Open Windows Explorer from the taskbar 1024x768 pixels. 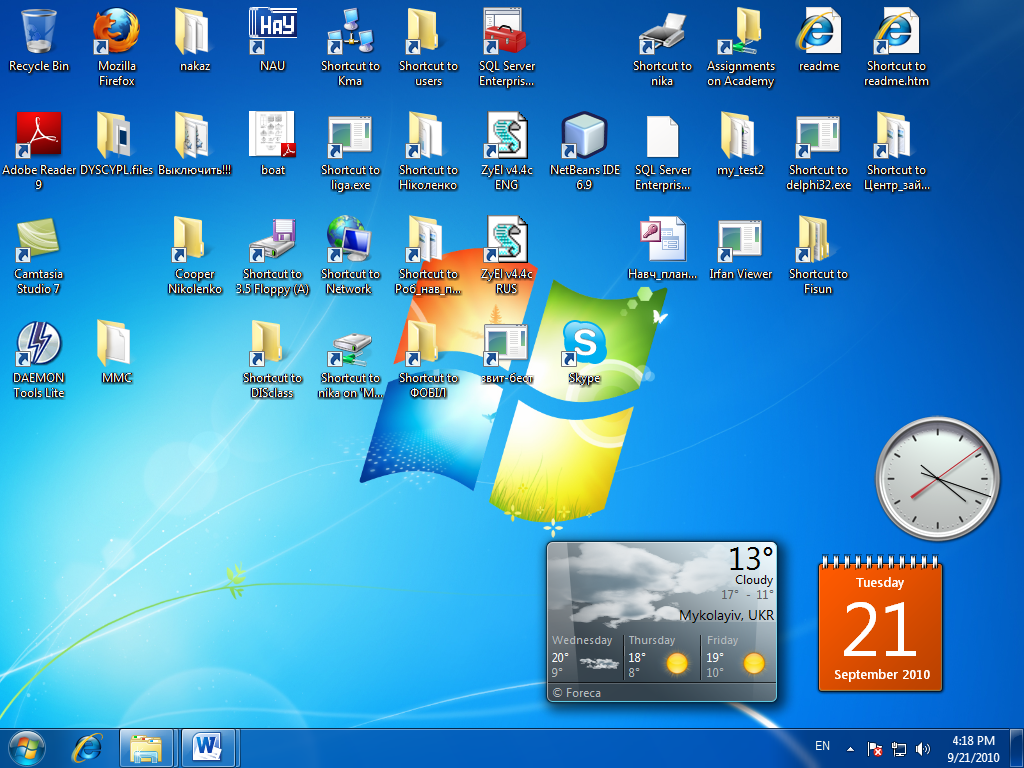pyautogui.click(x=146, y=748)
